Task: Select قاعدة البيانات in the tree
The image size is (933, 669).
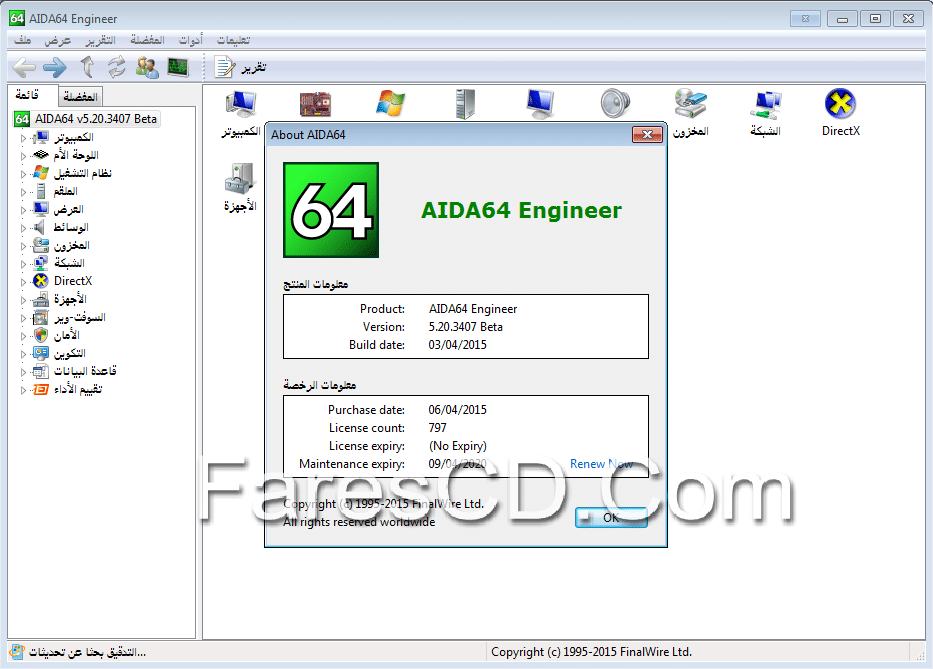Action: click(x=85, y=371)
